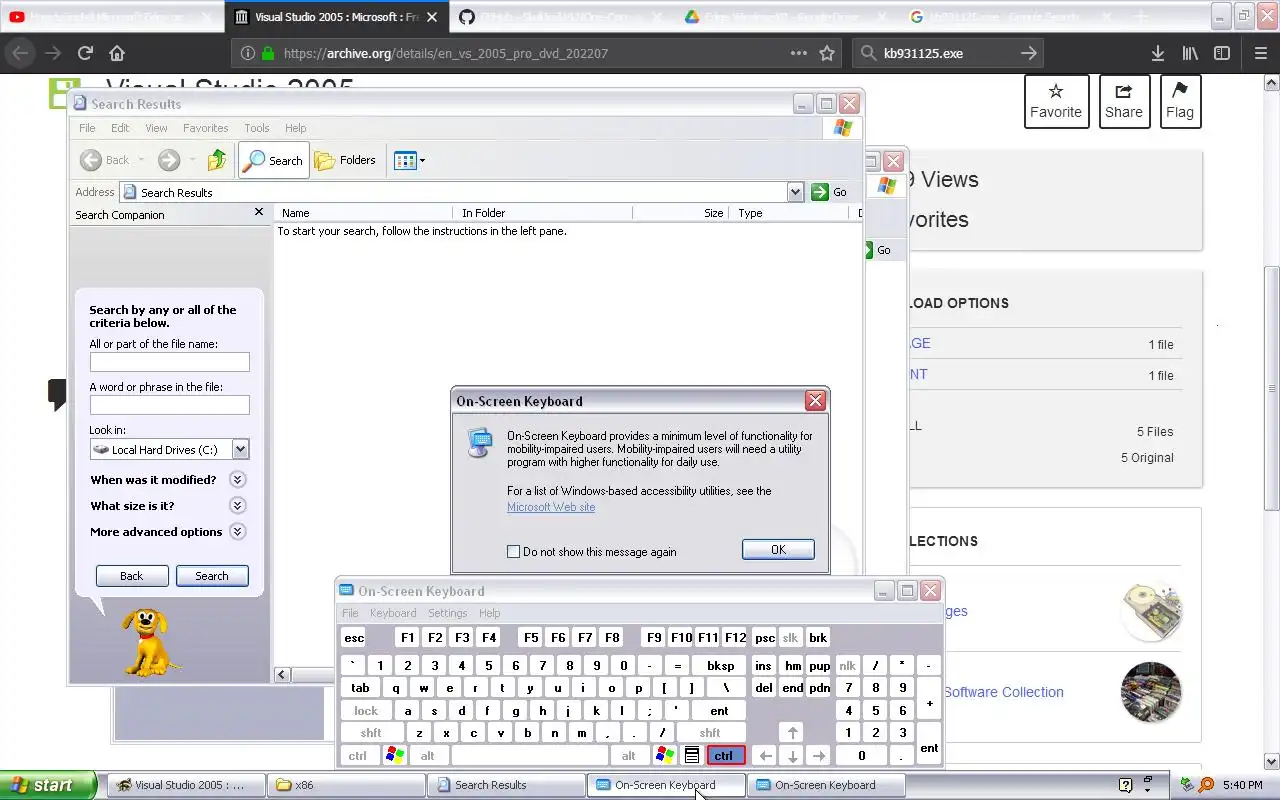1280x800 pixels.
Task: Open Tools menu in Search Results window
Action: [x=257, y=128]
